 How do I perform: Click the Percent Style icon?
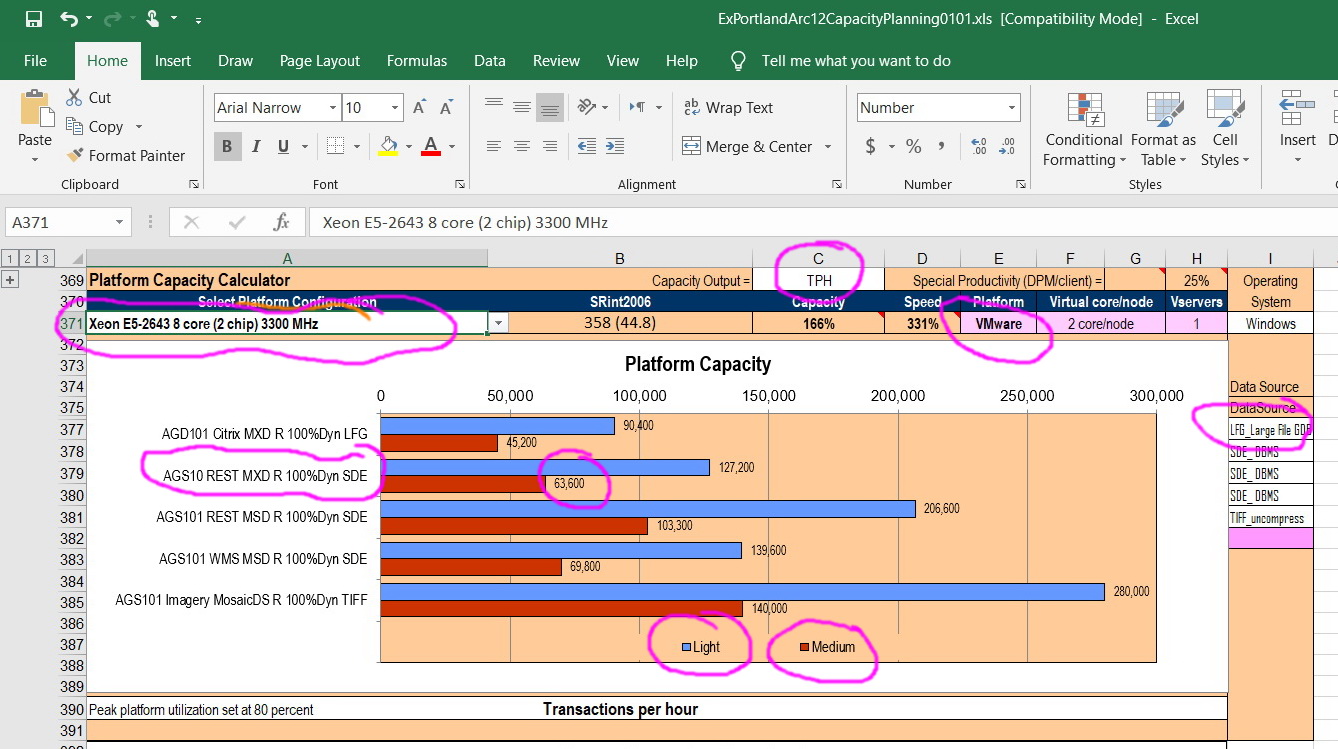913,146
